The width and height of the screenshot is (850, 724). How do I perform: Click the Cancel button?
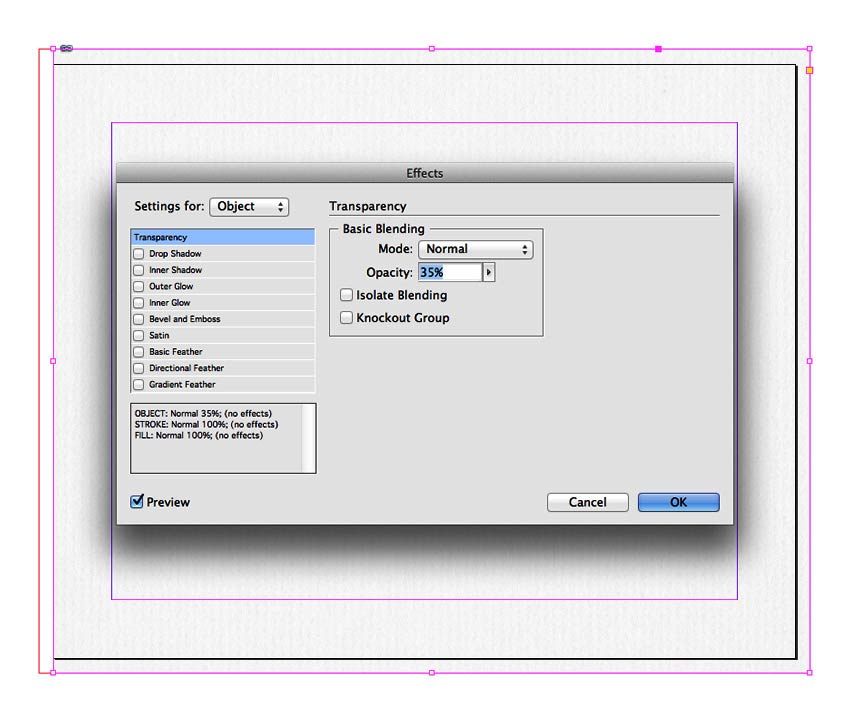point(588,502)
